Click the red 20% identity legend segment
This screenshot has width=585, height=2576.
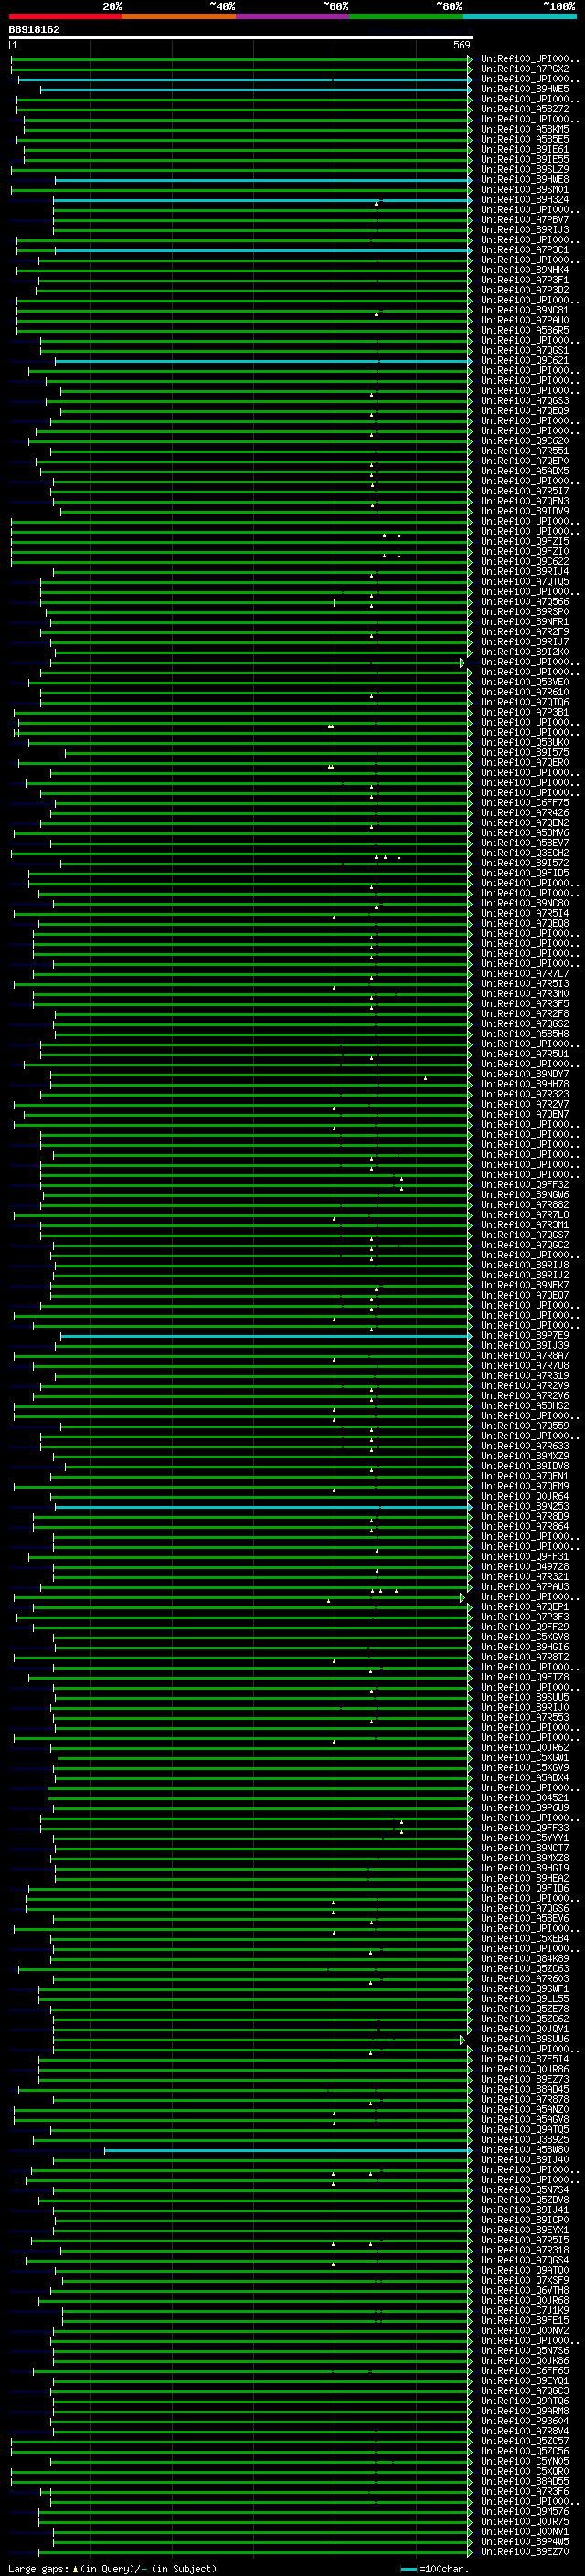click(65, 16)
